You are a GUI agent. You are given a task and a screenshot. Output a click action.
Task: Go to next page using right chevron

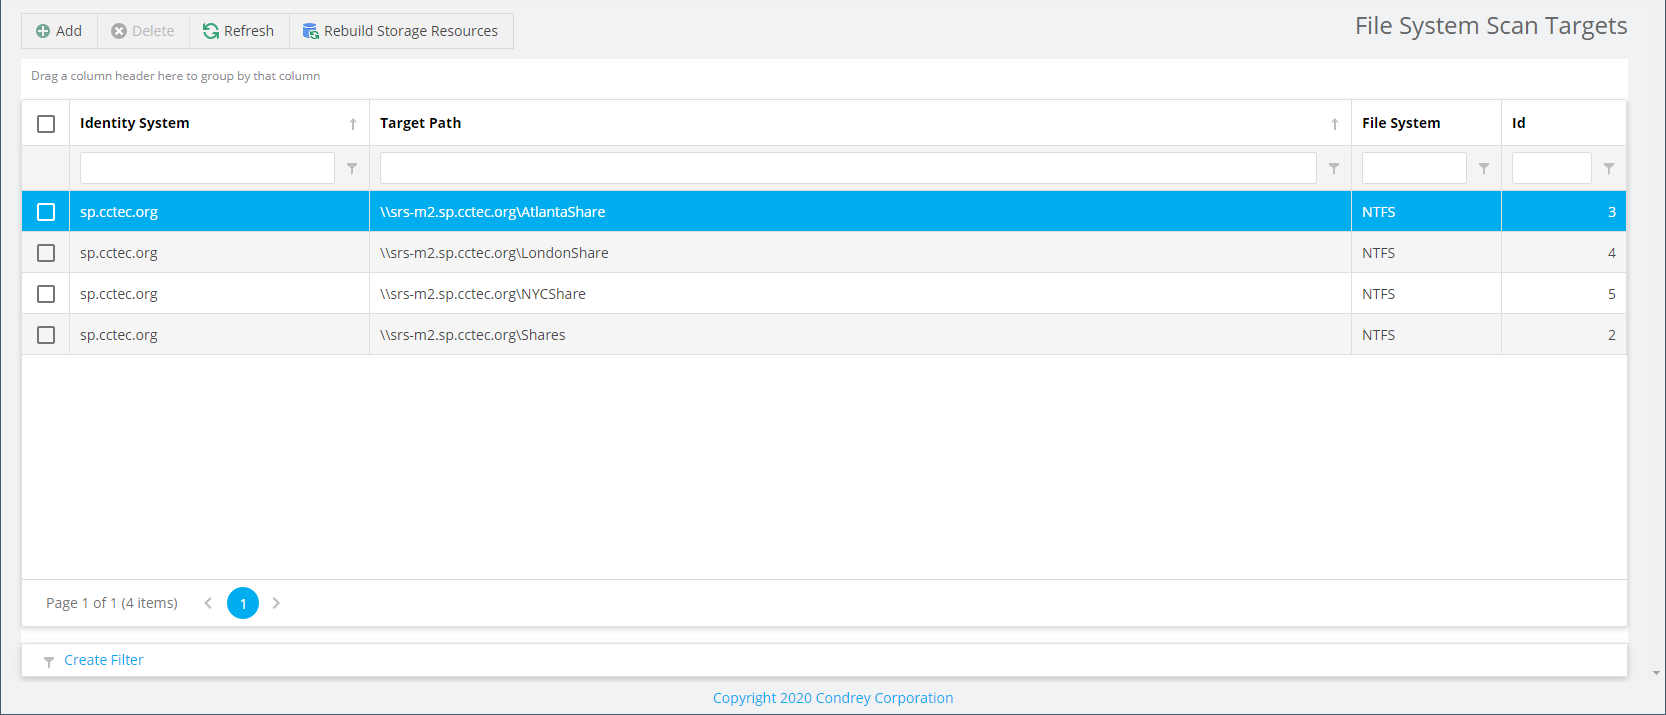point(276,603)
